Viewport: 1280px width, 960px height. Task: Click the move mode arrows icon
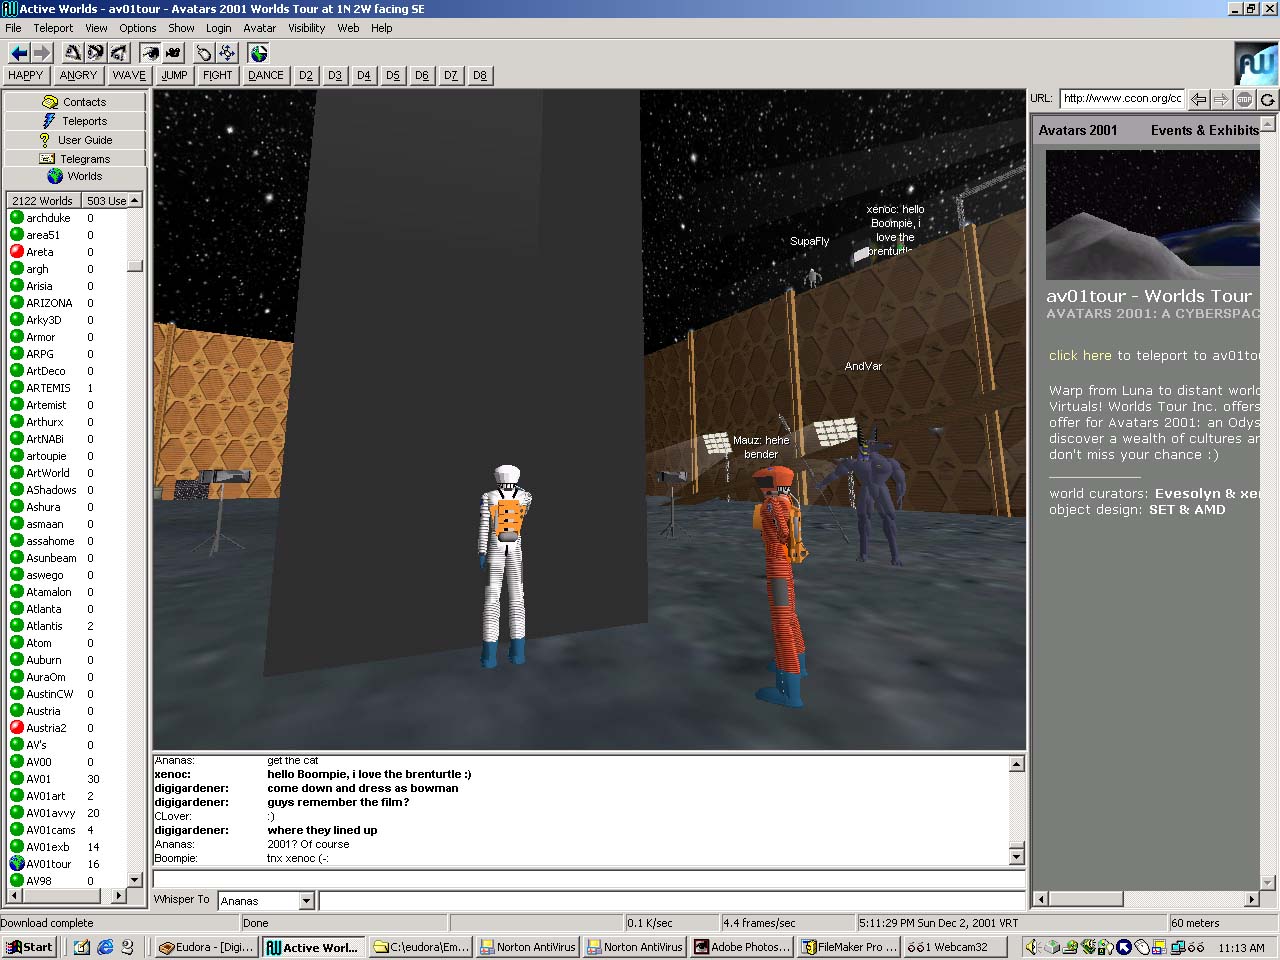click(227, 53)
